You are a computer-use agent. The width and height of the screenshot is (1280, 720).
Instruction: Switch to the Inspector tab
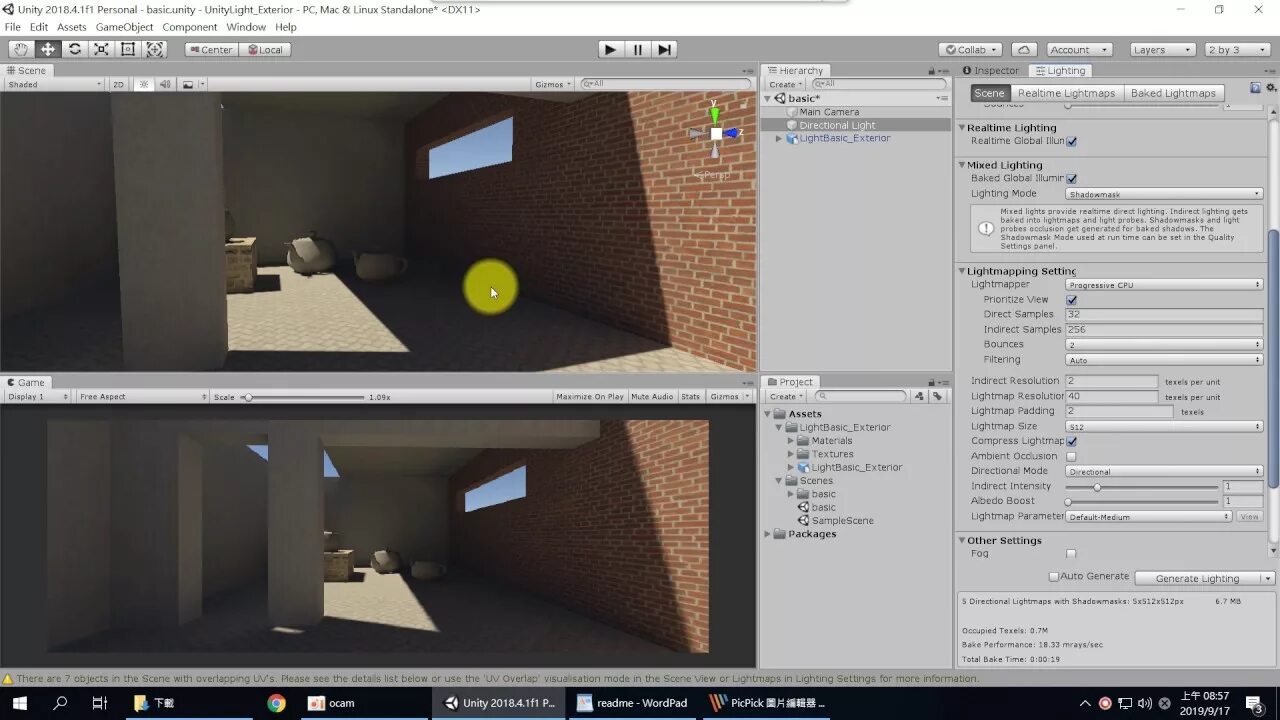(x=989, y=71)
